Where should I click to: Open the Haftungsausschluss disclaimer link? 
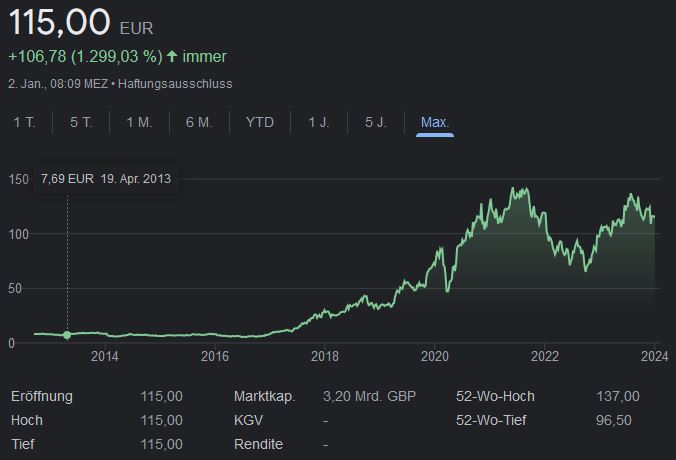(x=175, y=83)
